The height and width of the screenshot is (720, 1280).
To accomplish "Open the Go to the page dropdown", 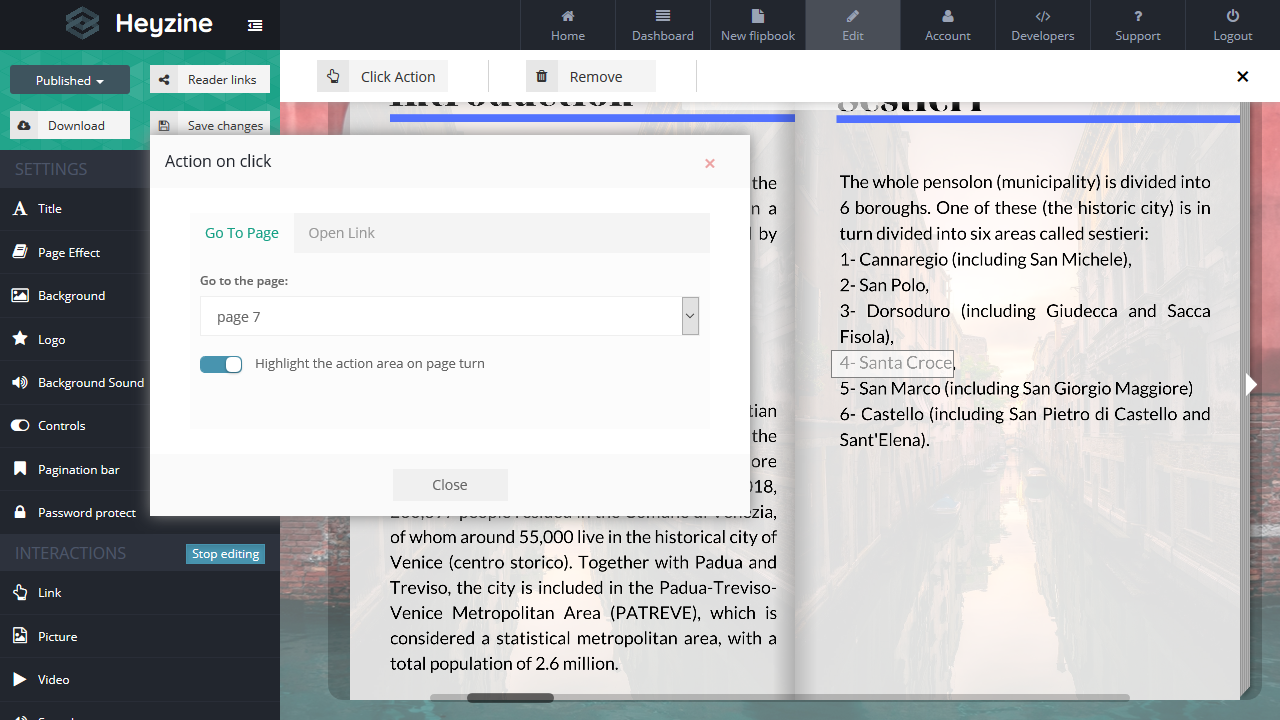I will pyautogui.click(x=449, y=317).
